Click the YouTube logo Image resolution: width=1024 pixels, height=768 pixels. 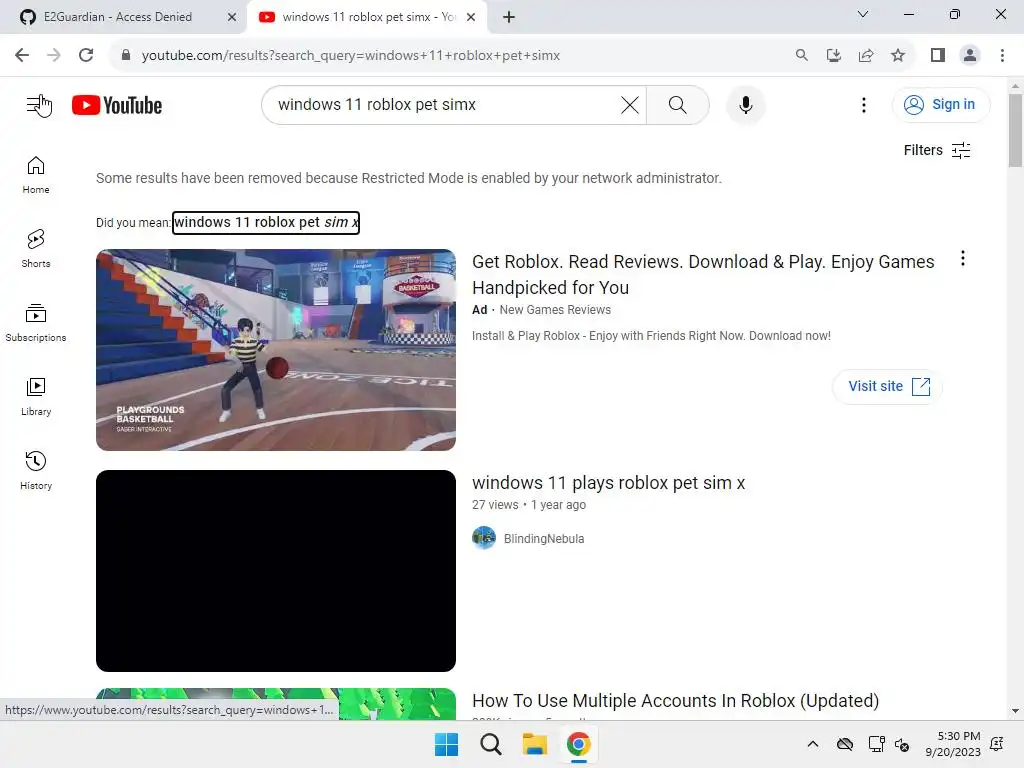[117, 105]
